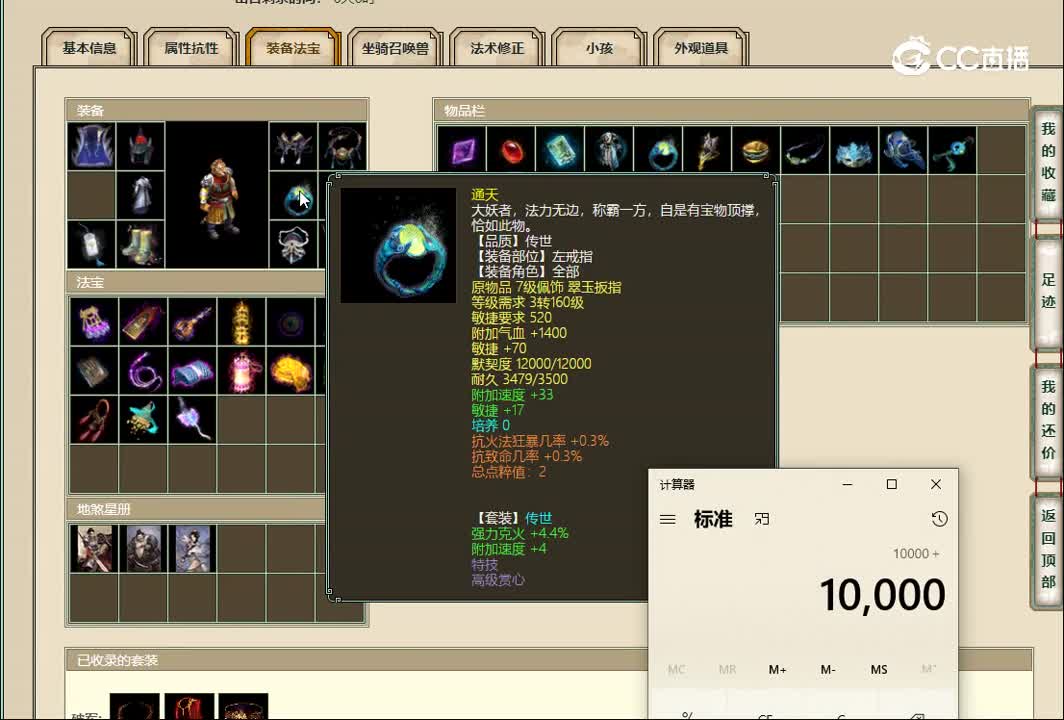Select the green jade card in 物品栏
1064x720 pixels.
click(560, 150)
